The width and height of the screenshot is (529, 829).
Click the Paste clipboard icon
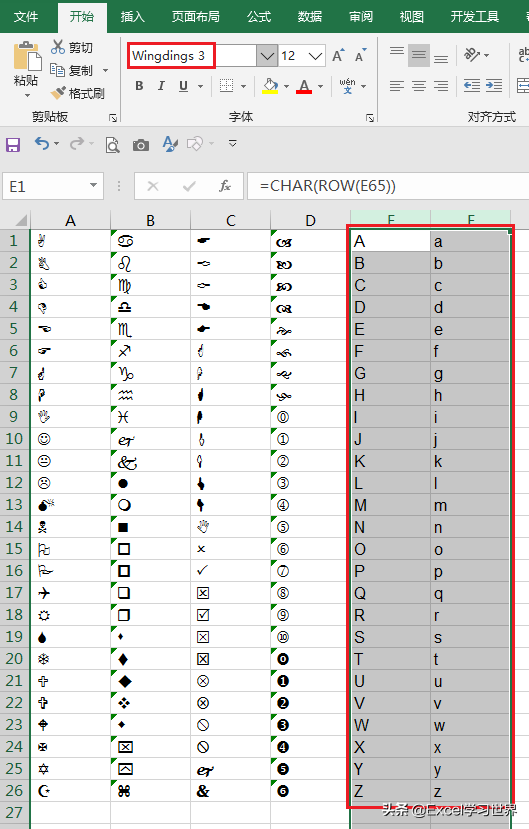coord(27,56)
